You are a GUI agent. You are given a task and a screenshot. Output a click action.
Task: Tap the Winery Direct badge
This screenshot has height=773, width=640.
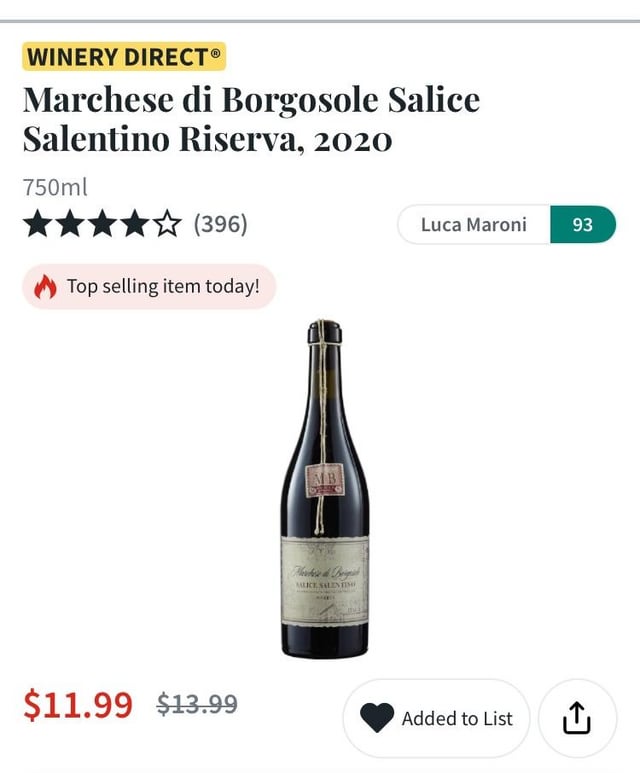pyautogui.click(x=124, y=56)
